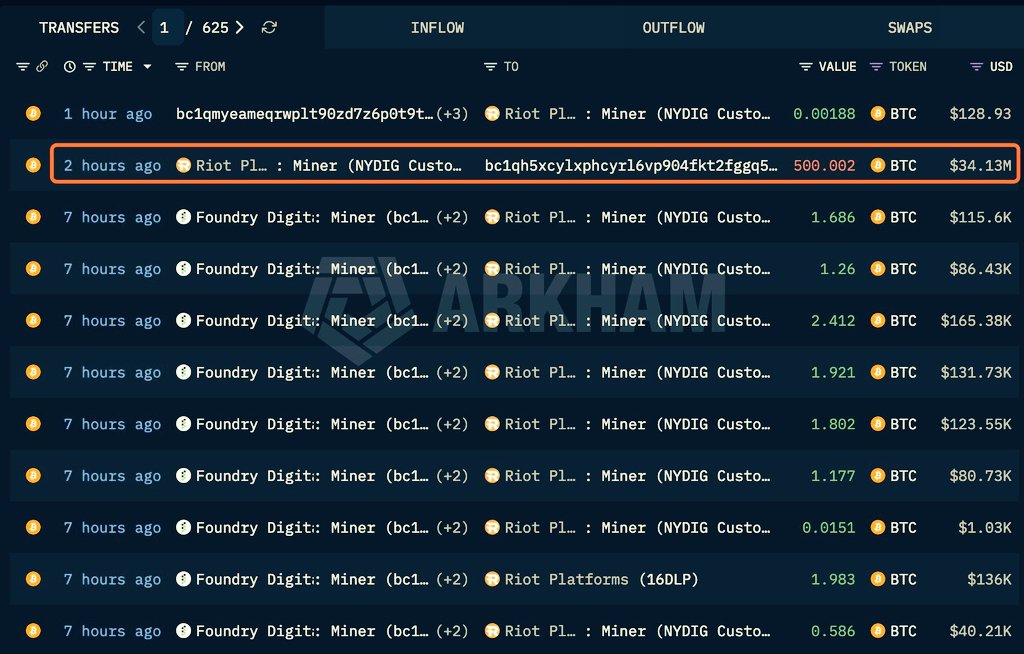This screenshot has width=1024, height=654.
Task: Select value 1.921
Action: point(833,372)
